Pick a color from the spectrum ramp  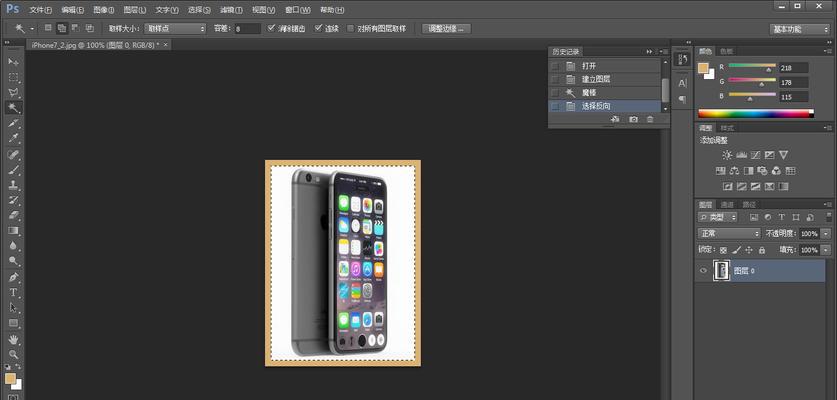point(756,113)
